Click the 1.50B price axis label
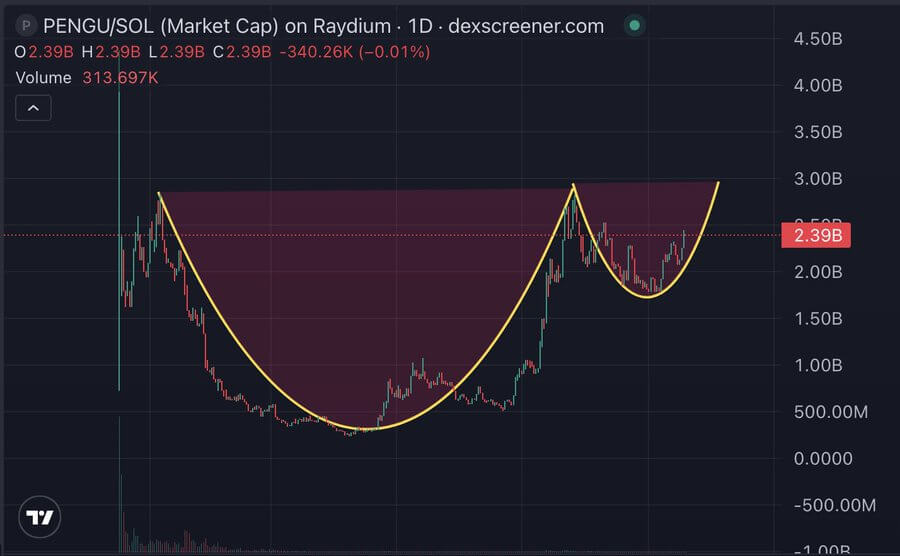 818,318
